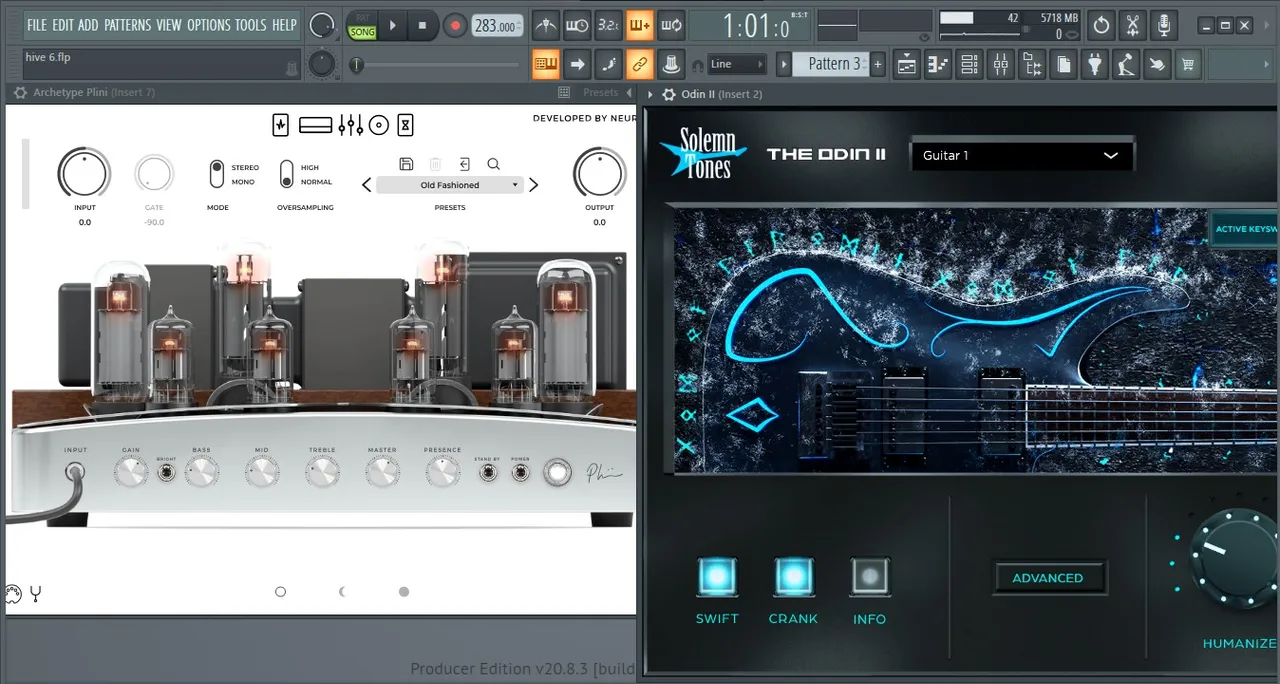Viewport: 1280px width, 684px height.
Task: Open the touch controller hand icon
Action: (1158, 64)
